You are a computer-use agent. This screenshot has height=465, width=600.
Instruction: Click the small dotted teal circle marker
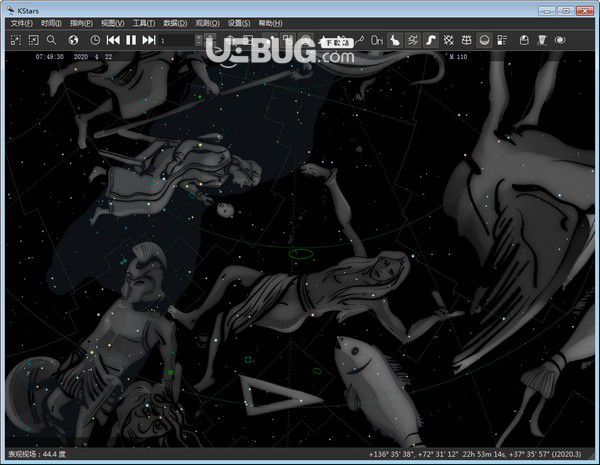[x=248, y=360]
